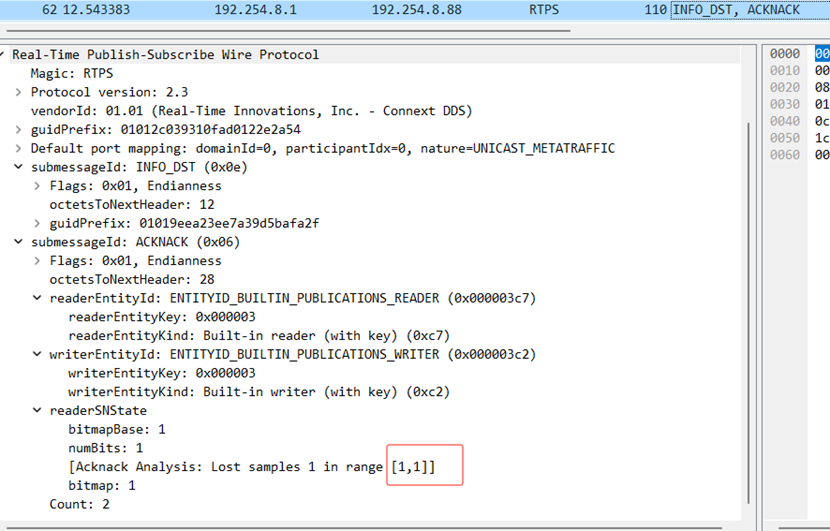Image resolution: width=830 pixels, height=531 pixels.
Task: Click the packet details vertical scrollbar
Action: (750, 200)
